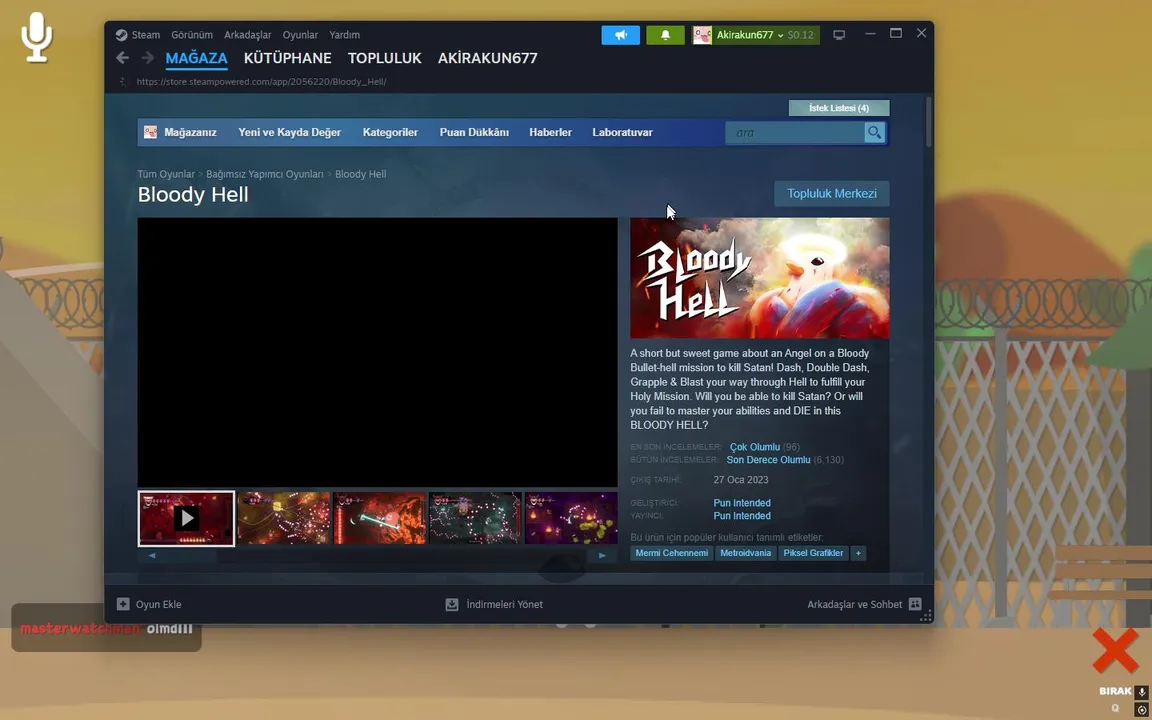Click the Piksel Grafikler tag
This screenshot has width=1152, height=720.
(x=813, y=553)
